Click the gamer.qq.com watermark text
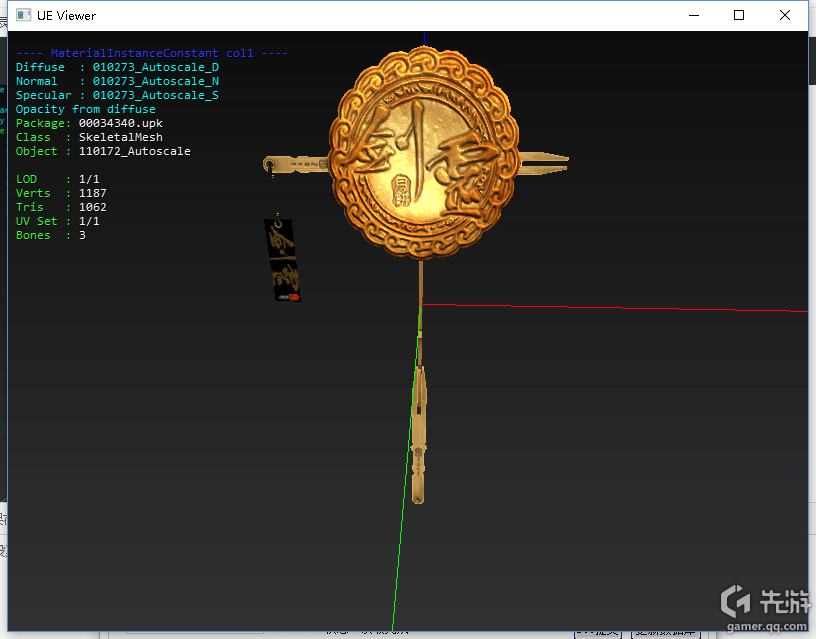Image resolution: width=816 pixels, height=639 pixels. click(x=767, y=627)
